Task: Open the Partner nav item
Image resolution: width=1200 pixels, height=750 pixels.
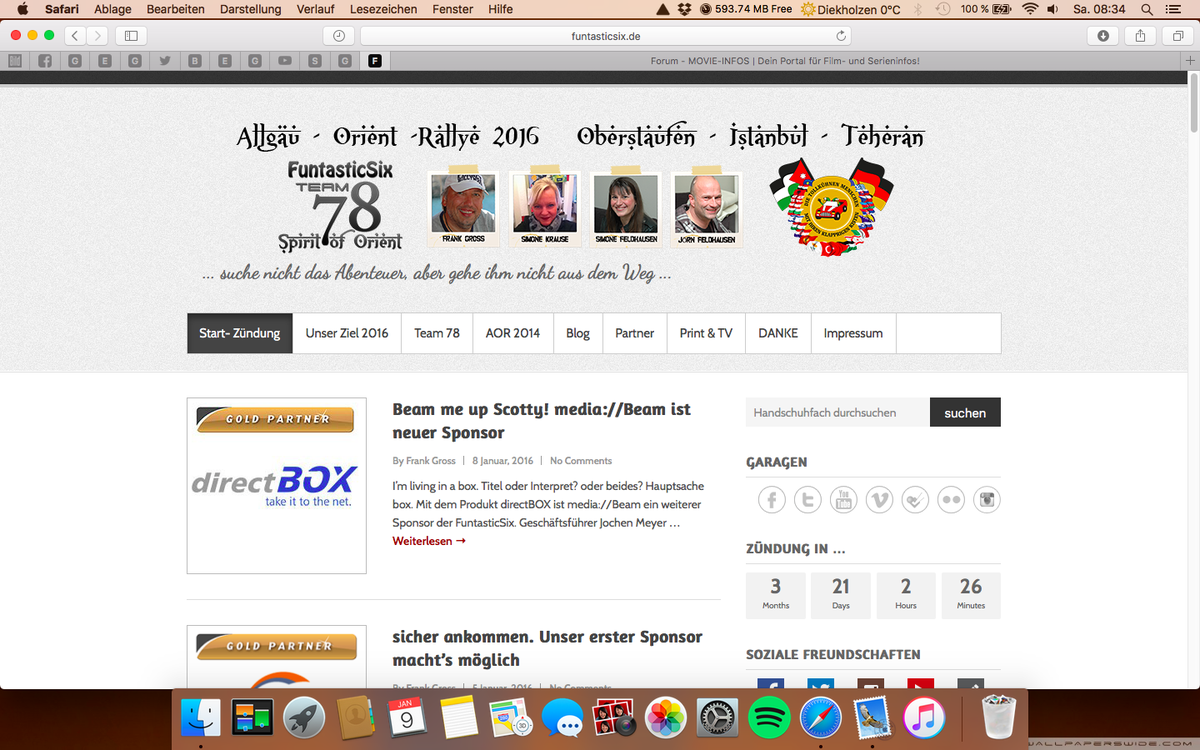Action: (x=635, y=333)
